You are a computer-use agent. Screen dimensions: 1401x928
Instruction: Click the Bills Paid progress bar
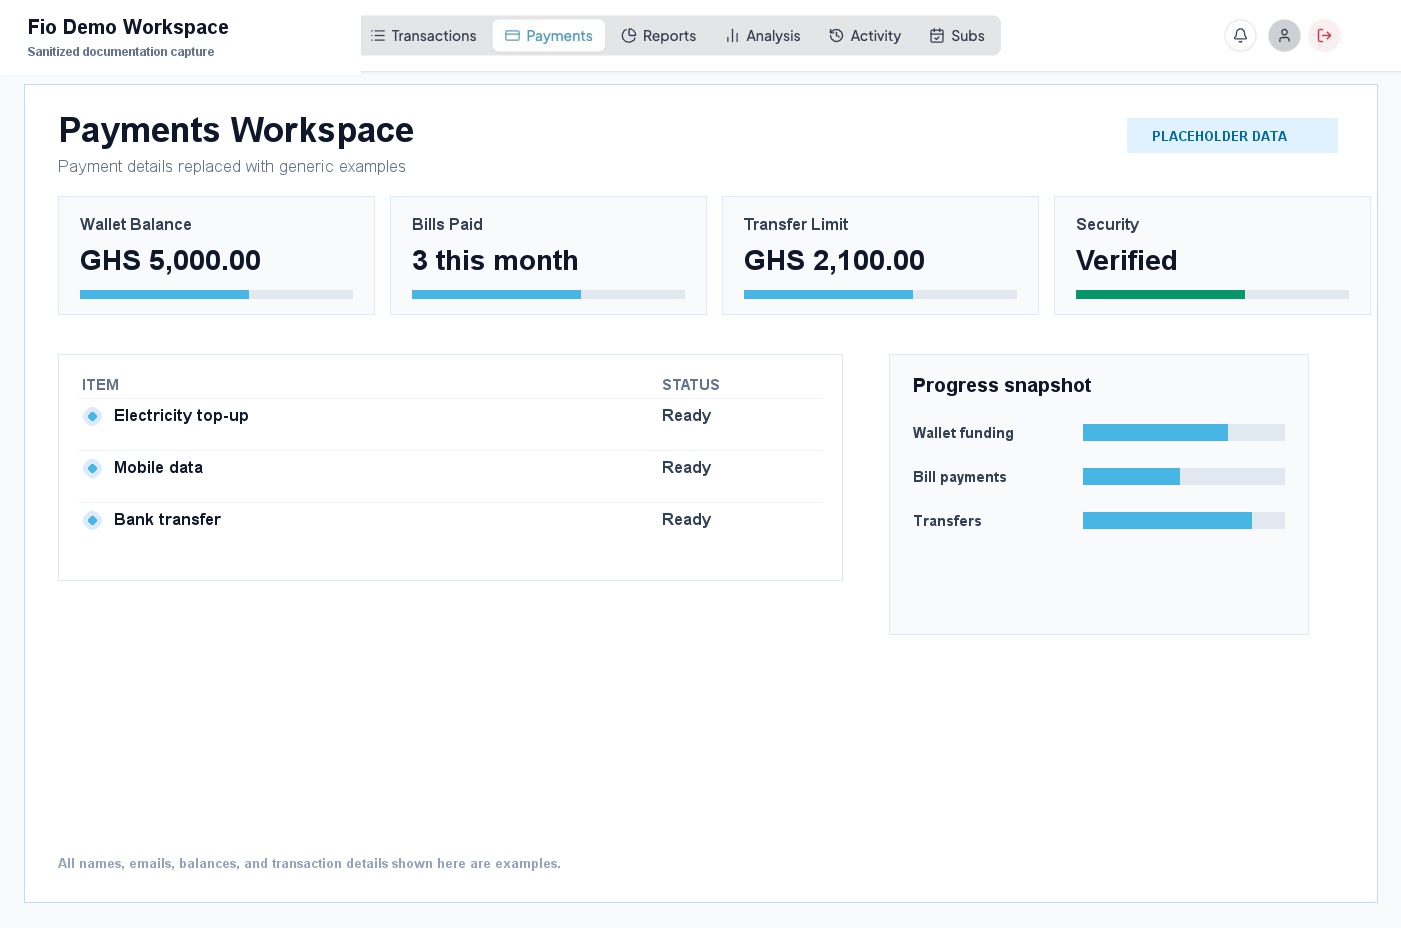coord(548,295)
